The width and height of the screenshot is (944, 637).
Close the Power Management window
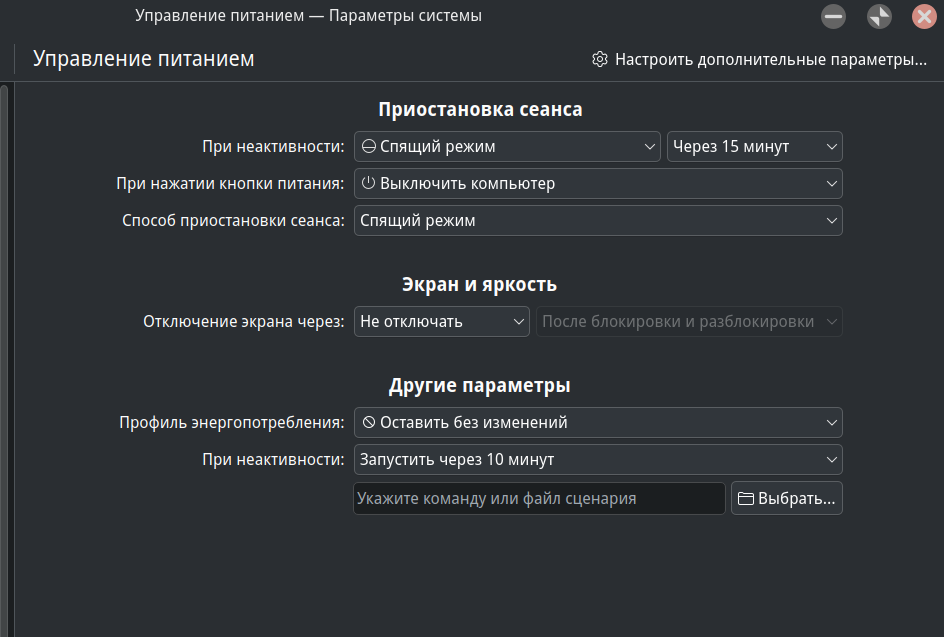924,16
